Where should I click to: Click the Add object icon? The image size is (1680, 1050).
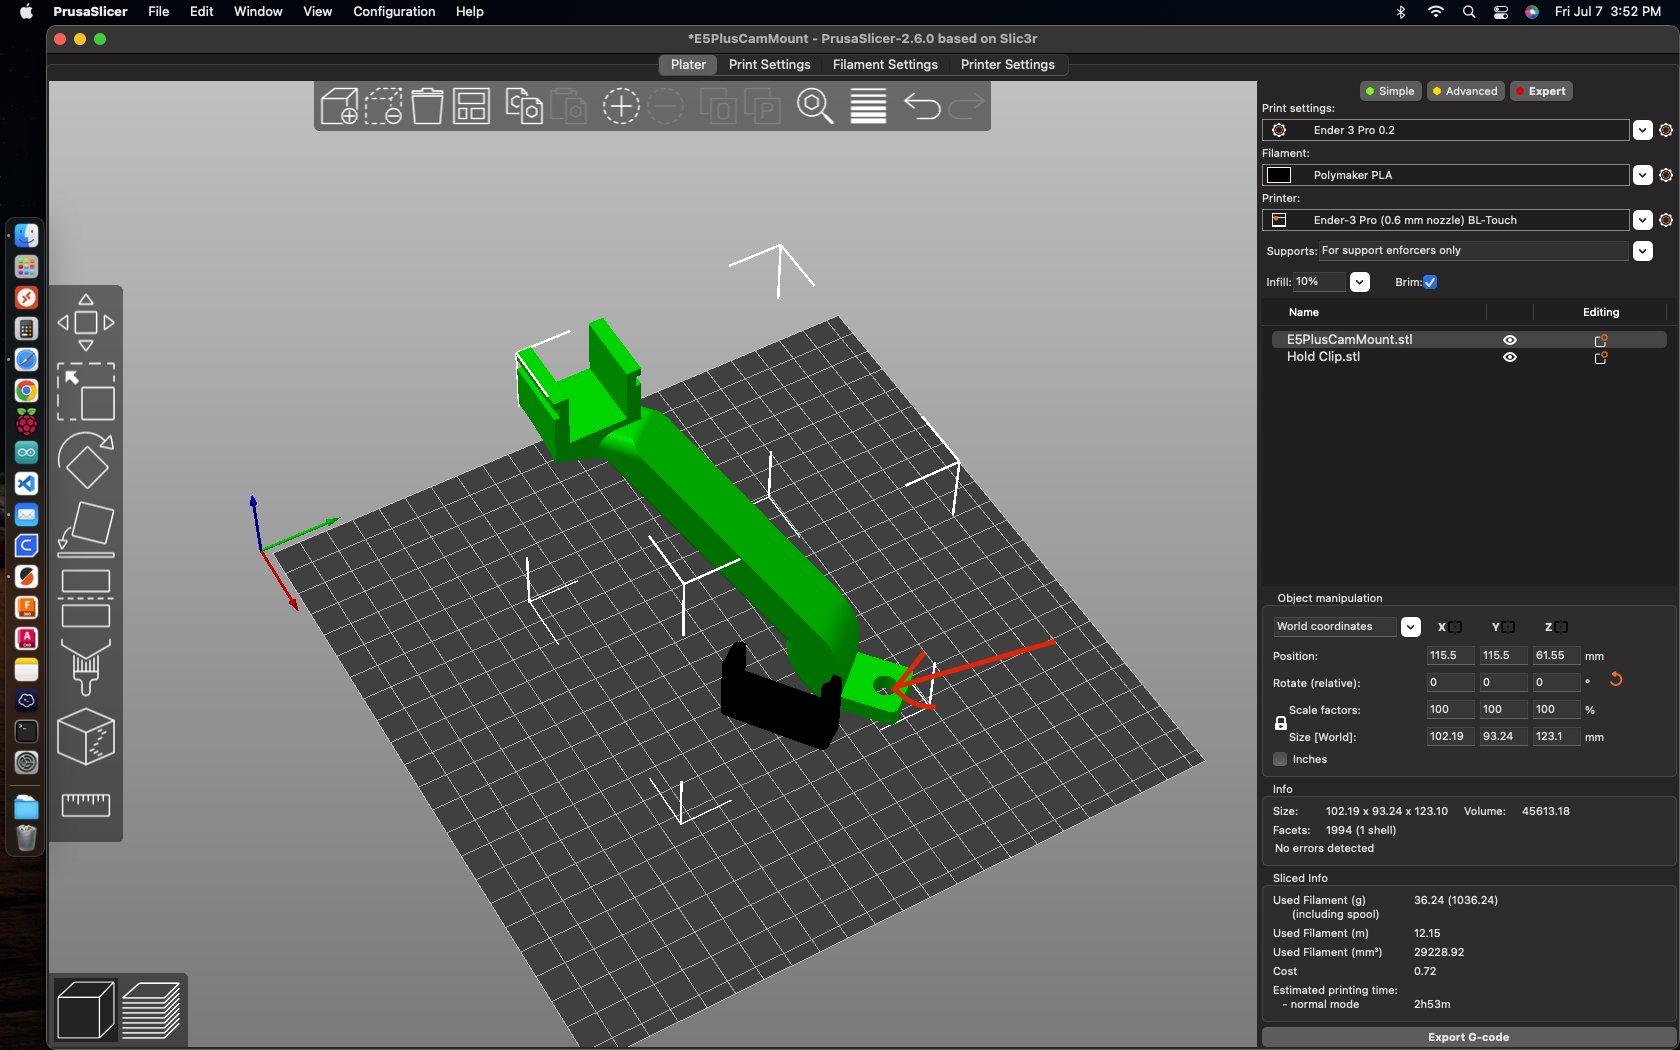[339, 106]
